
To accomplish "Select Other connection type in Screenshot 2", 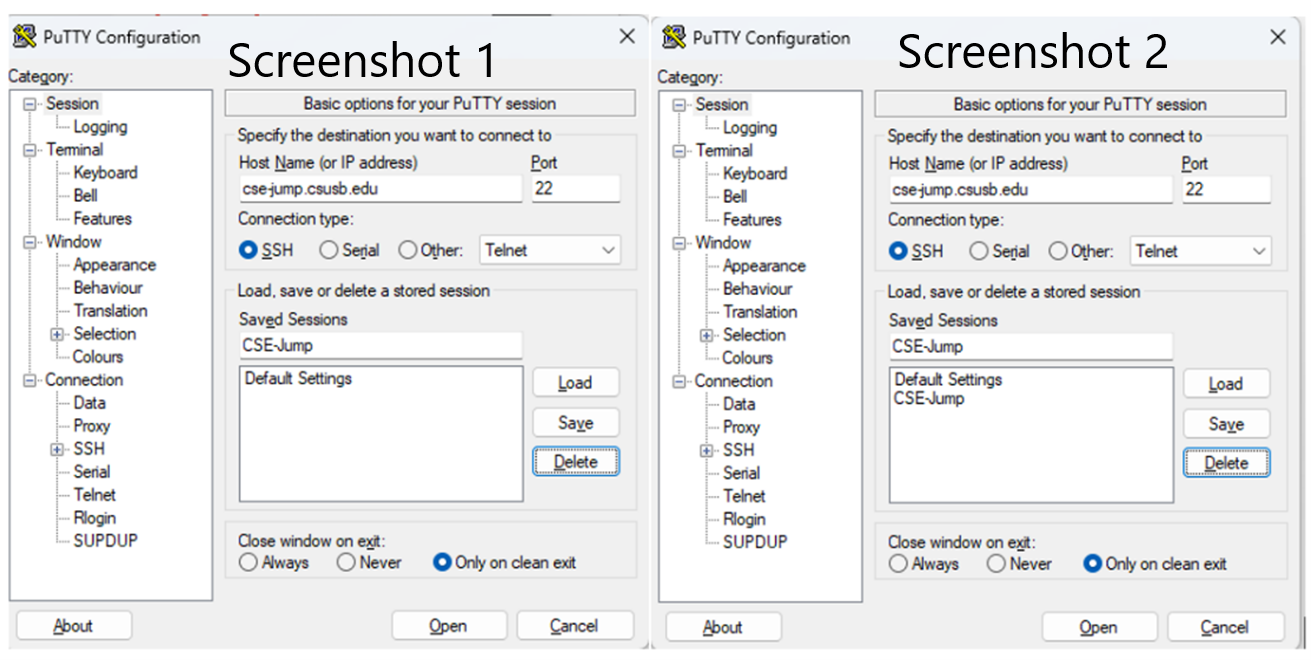I will pyautogui.click(x=1057, y=252).
